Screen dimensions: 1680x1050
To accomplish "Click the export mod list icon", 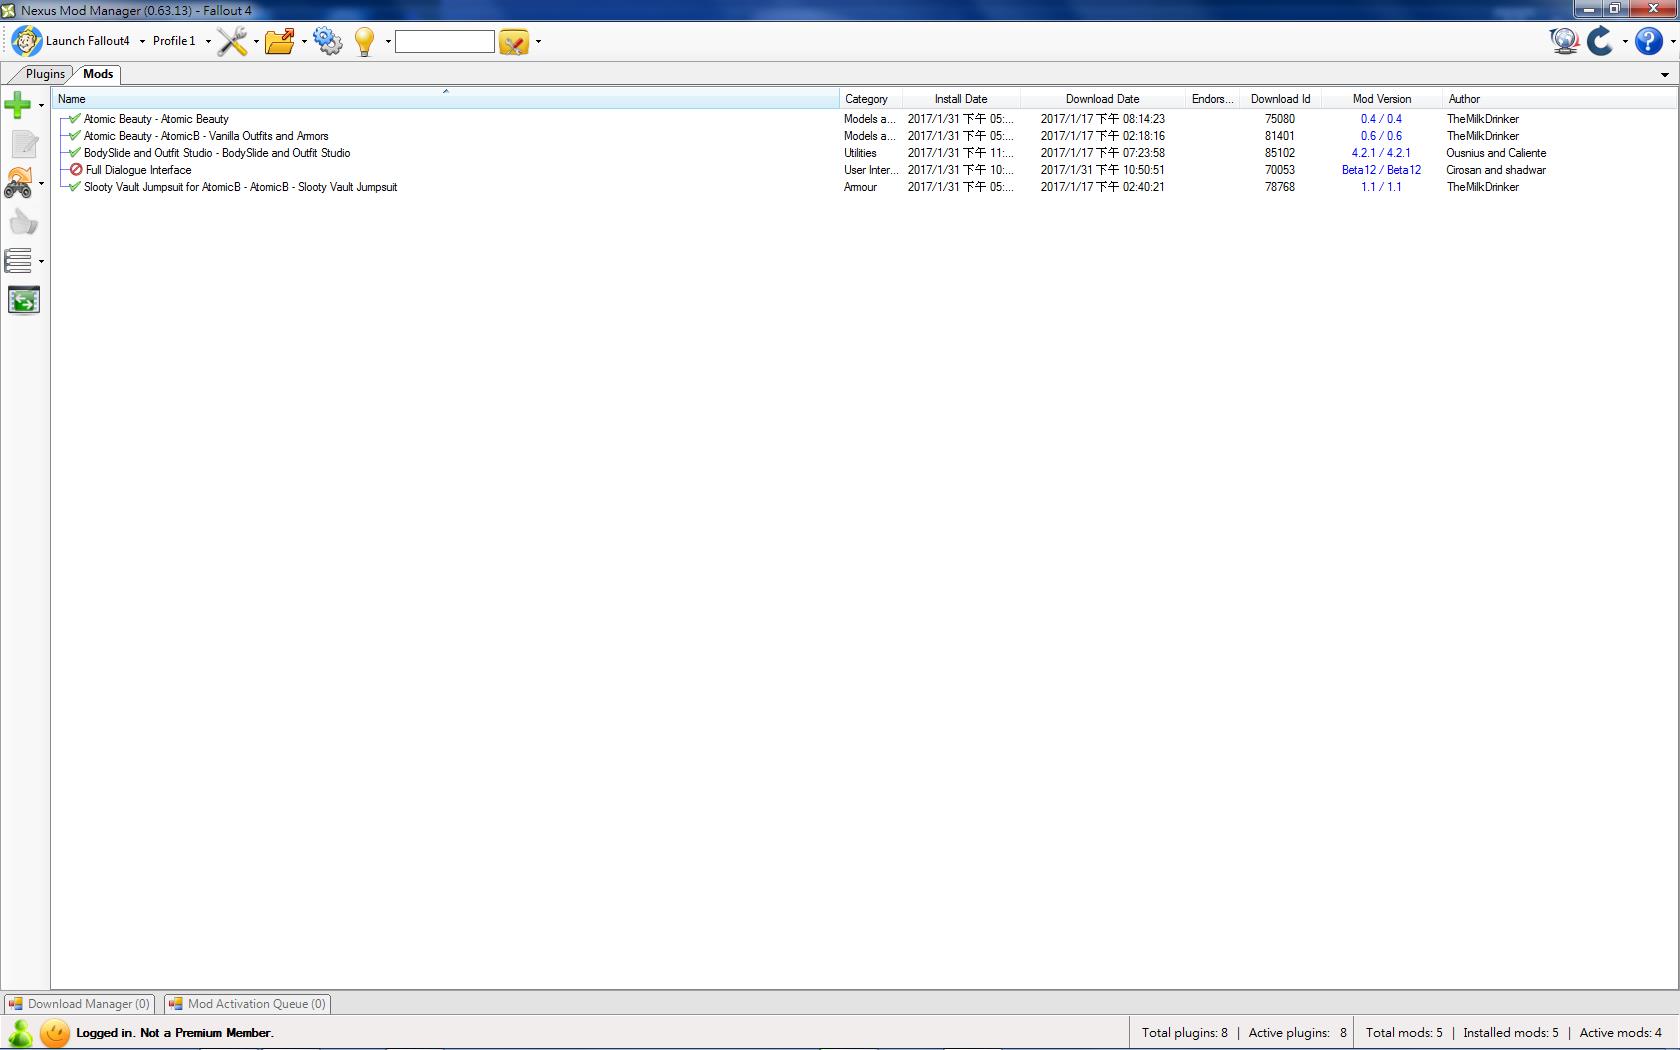I will (24, 300).
